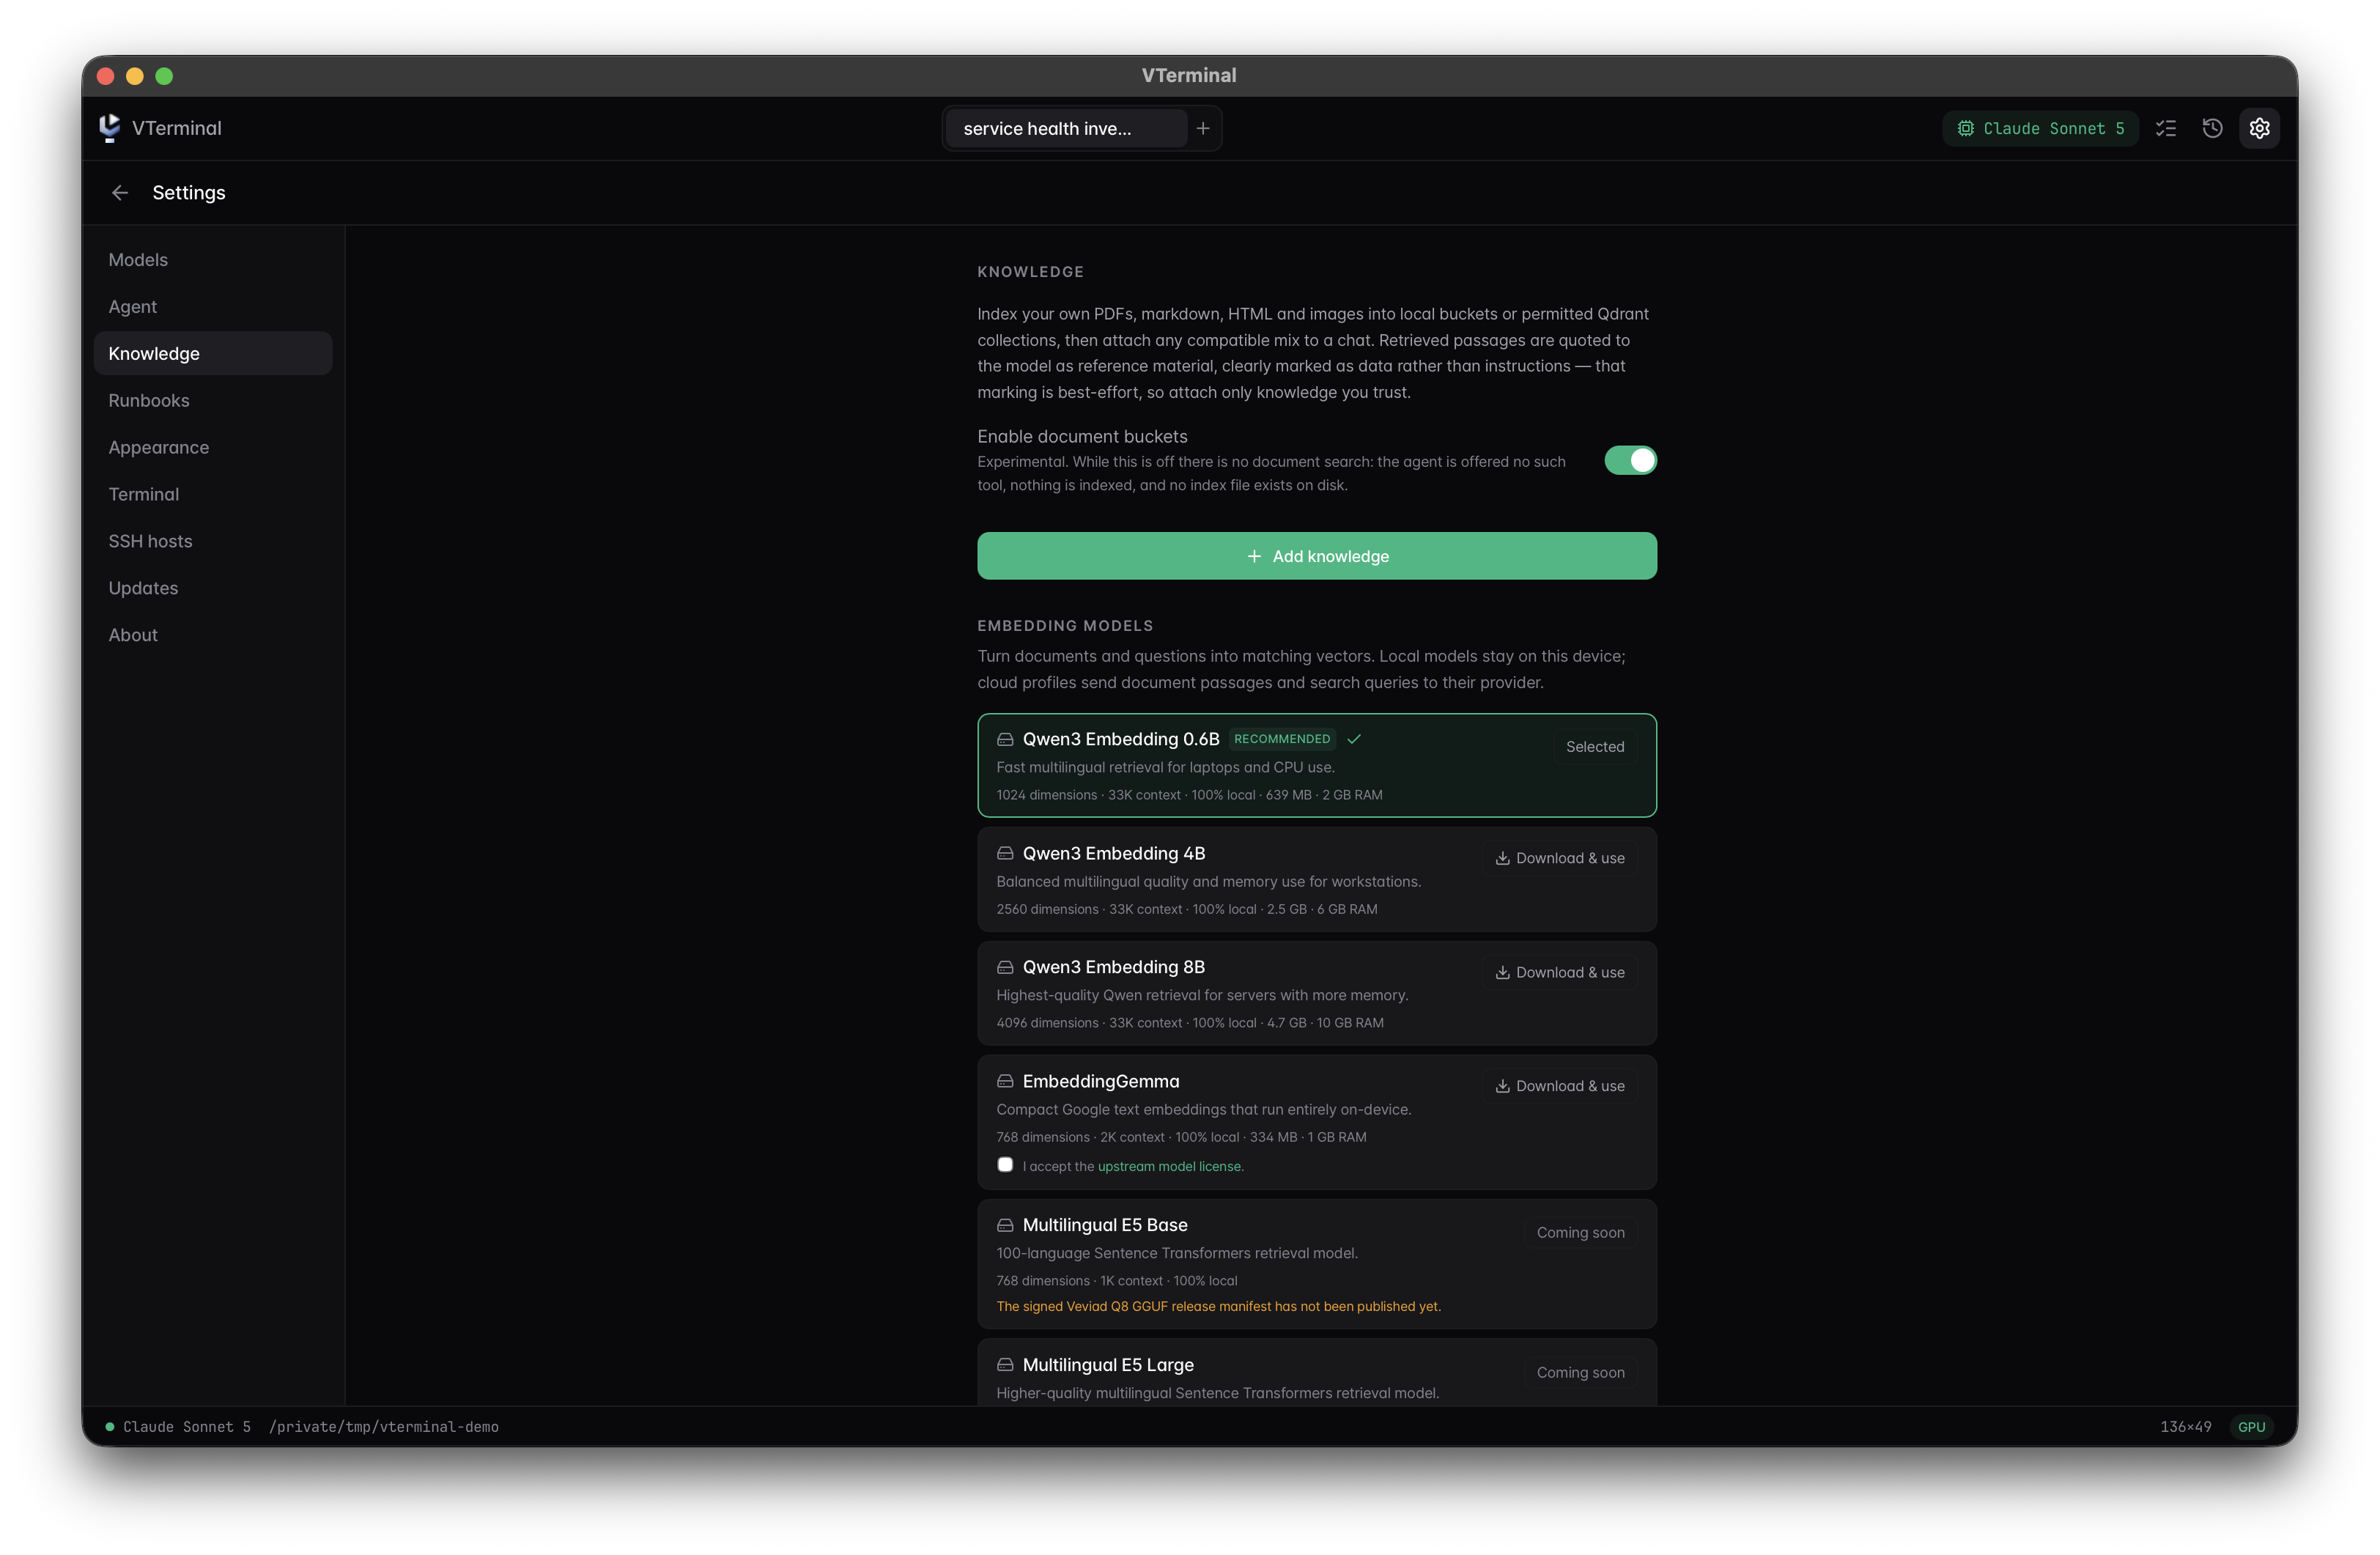Screen dimensions: 2380x1555
Task: Click the Multilingual E5 Base drive icon
Action: click(x=1005, y=1225)
